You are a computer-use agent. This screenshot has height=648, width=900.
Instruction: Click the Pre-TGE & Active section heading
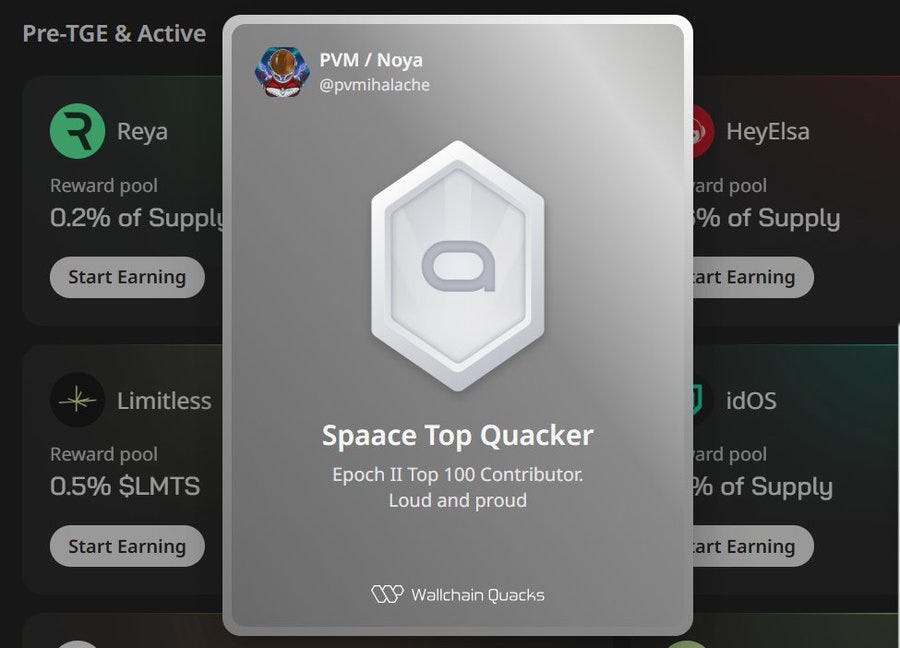pos(114,34)
